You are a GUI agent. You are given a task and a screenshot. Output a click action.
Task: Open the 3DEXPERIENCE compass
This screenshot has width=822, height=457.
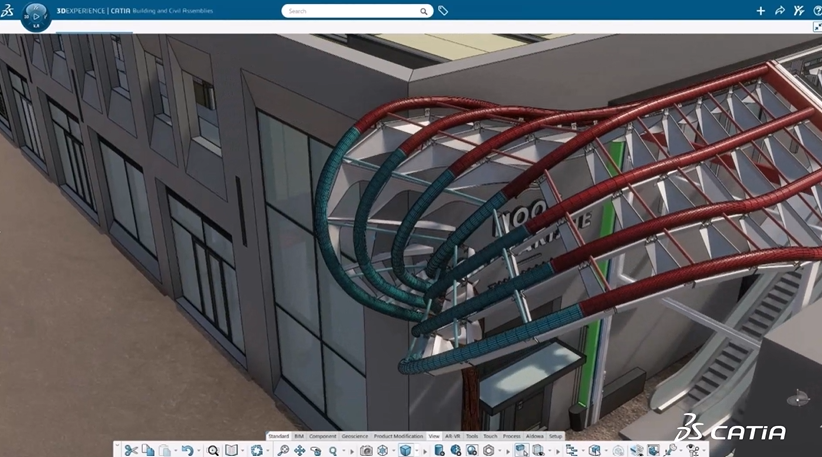[36, 16]
